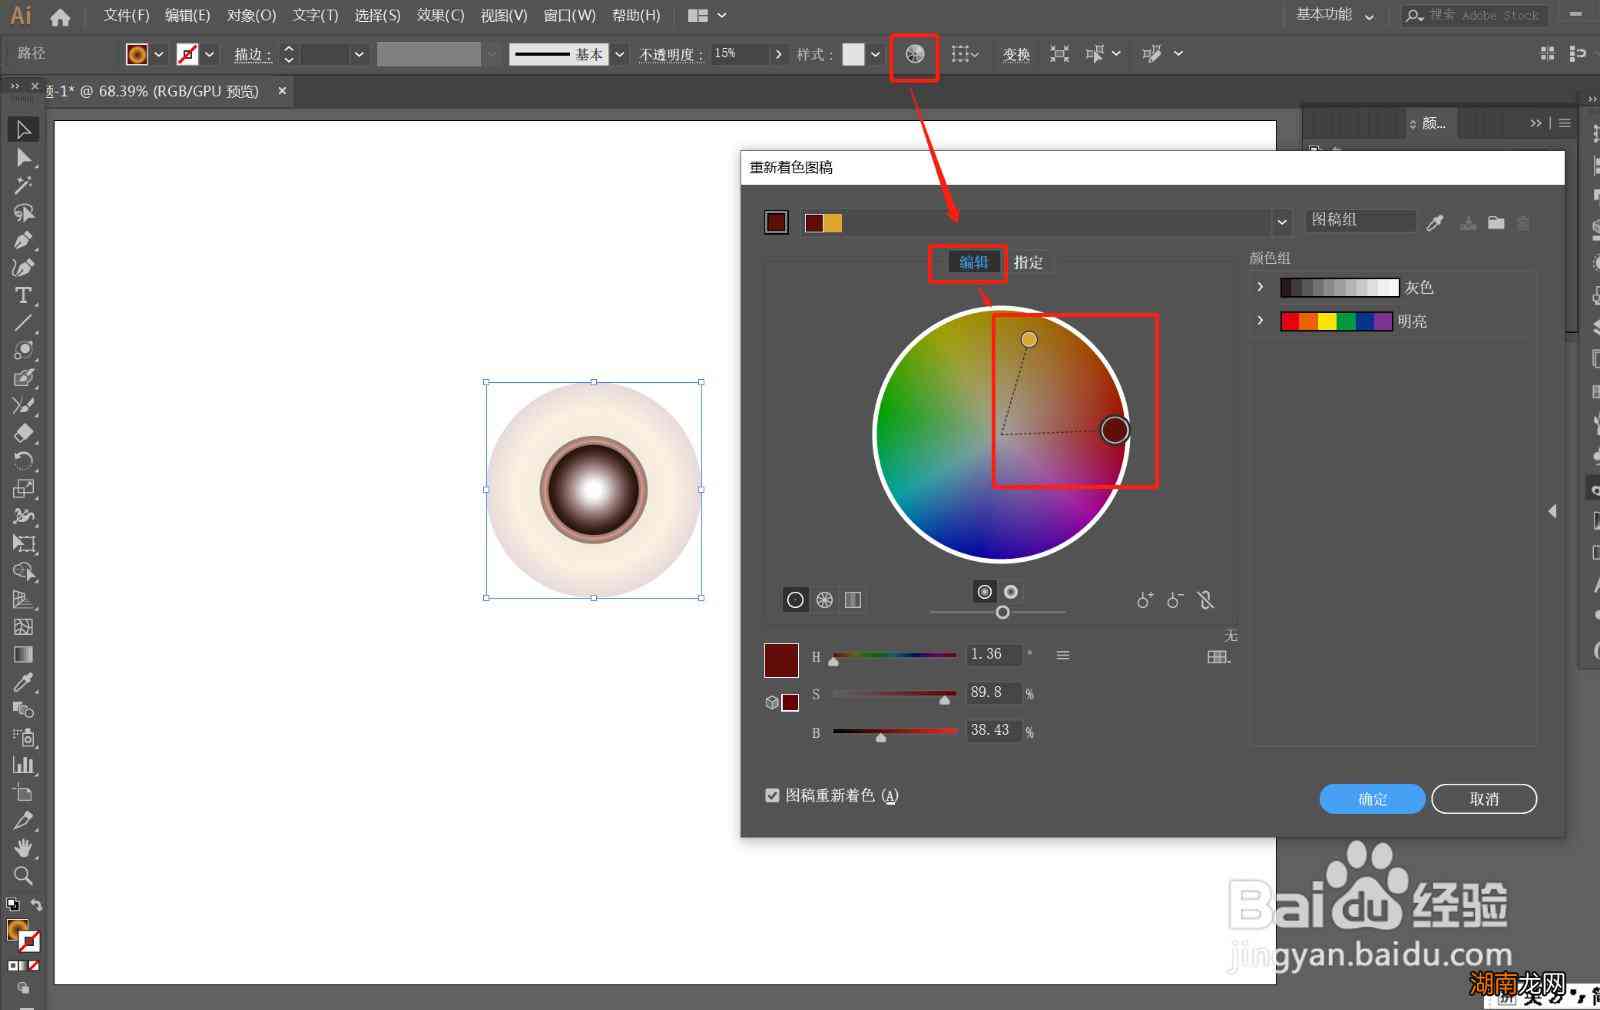The image size is (1600, 1010).
Task: Select the Line Segment tool
Action: (x=24, y=323)
